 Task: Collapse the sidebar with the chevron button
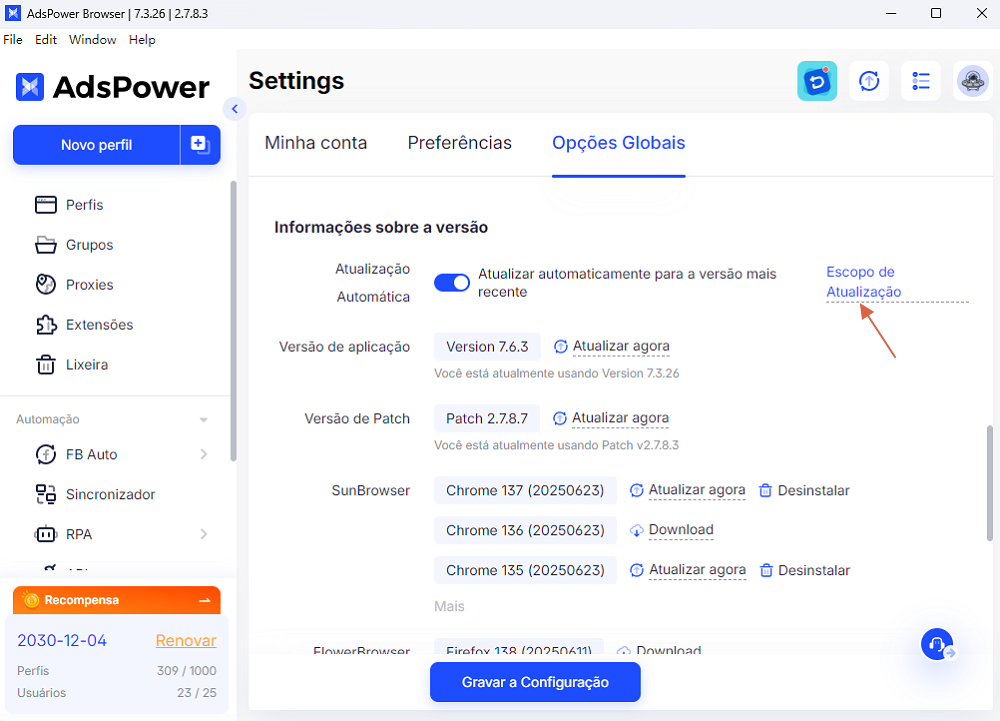click(x=235, y=109)
